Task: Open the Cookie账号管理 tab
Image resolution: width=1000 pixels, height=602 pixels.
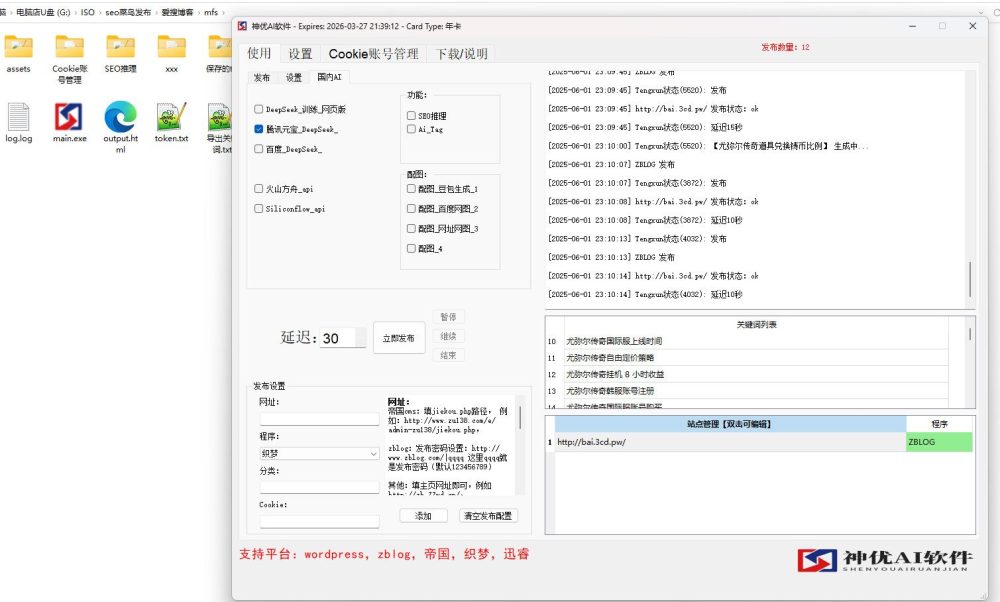Action: click(x=374, y=54)
